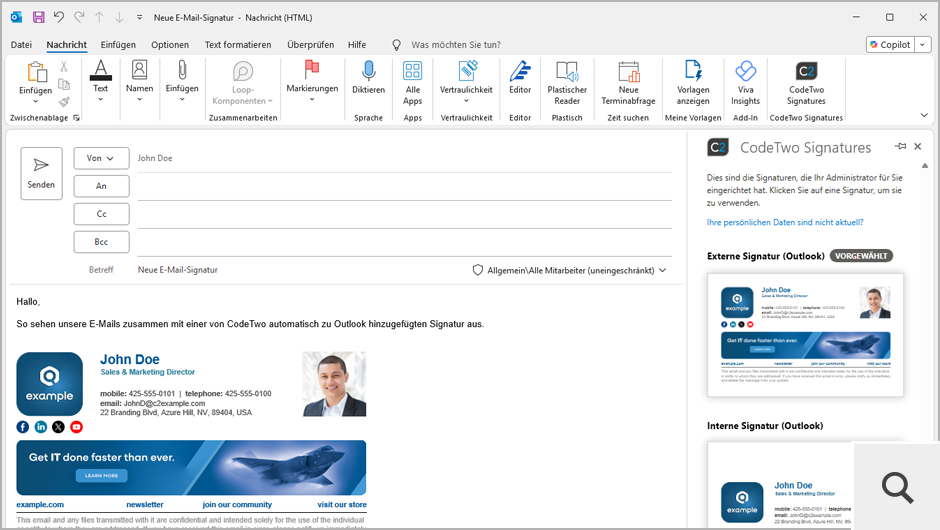Click the Cc button
This screenshot has width=940, height=530.
point(101,214)
